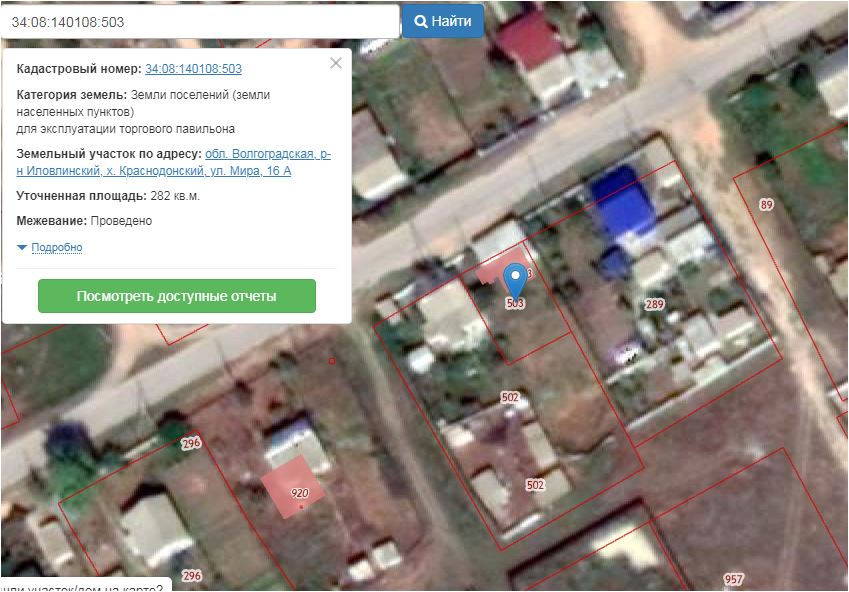
Task: Focus the cadastral number search field
Action: 200,21
